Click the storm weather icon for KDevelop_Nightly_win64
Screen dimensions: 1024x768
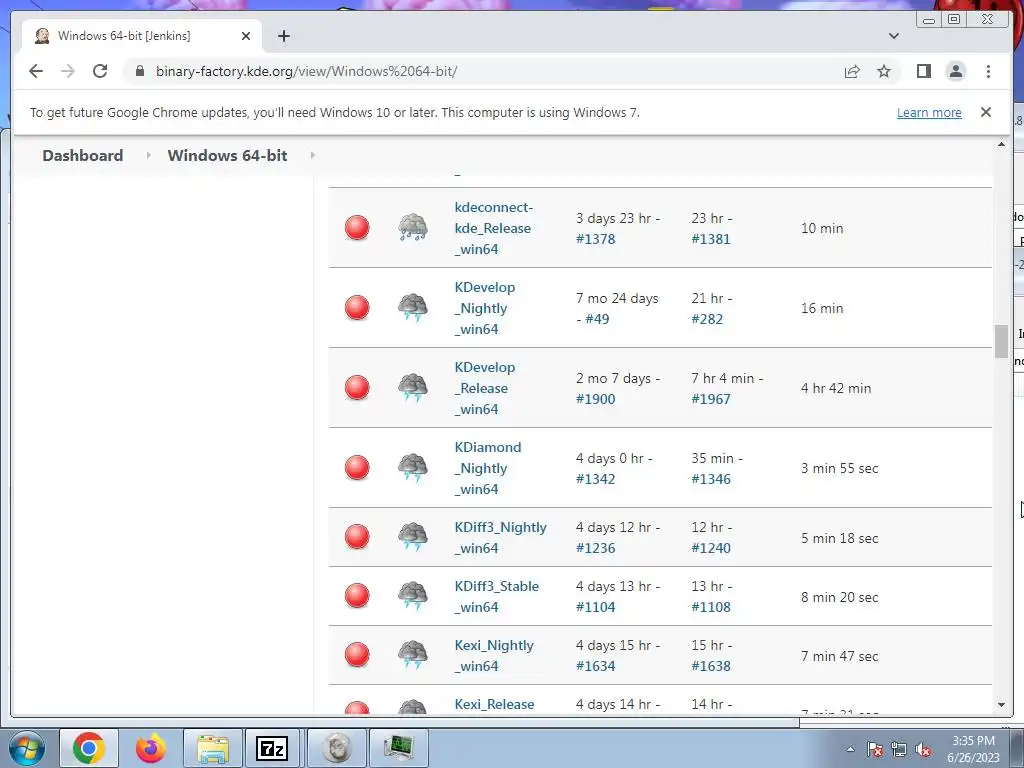tap(413, 308)
